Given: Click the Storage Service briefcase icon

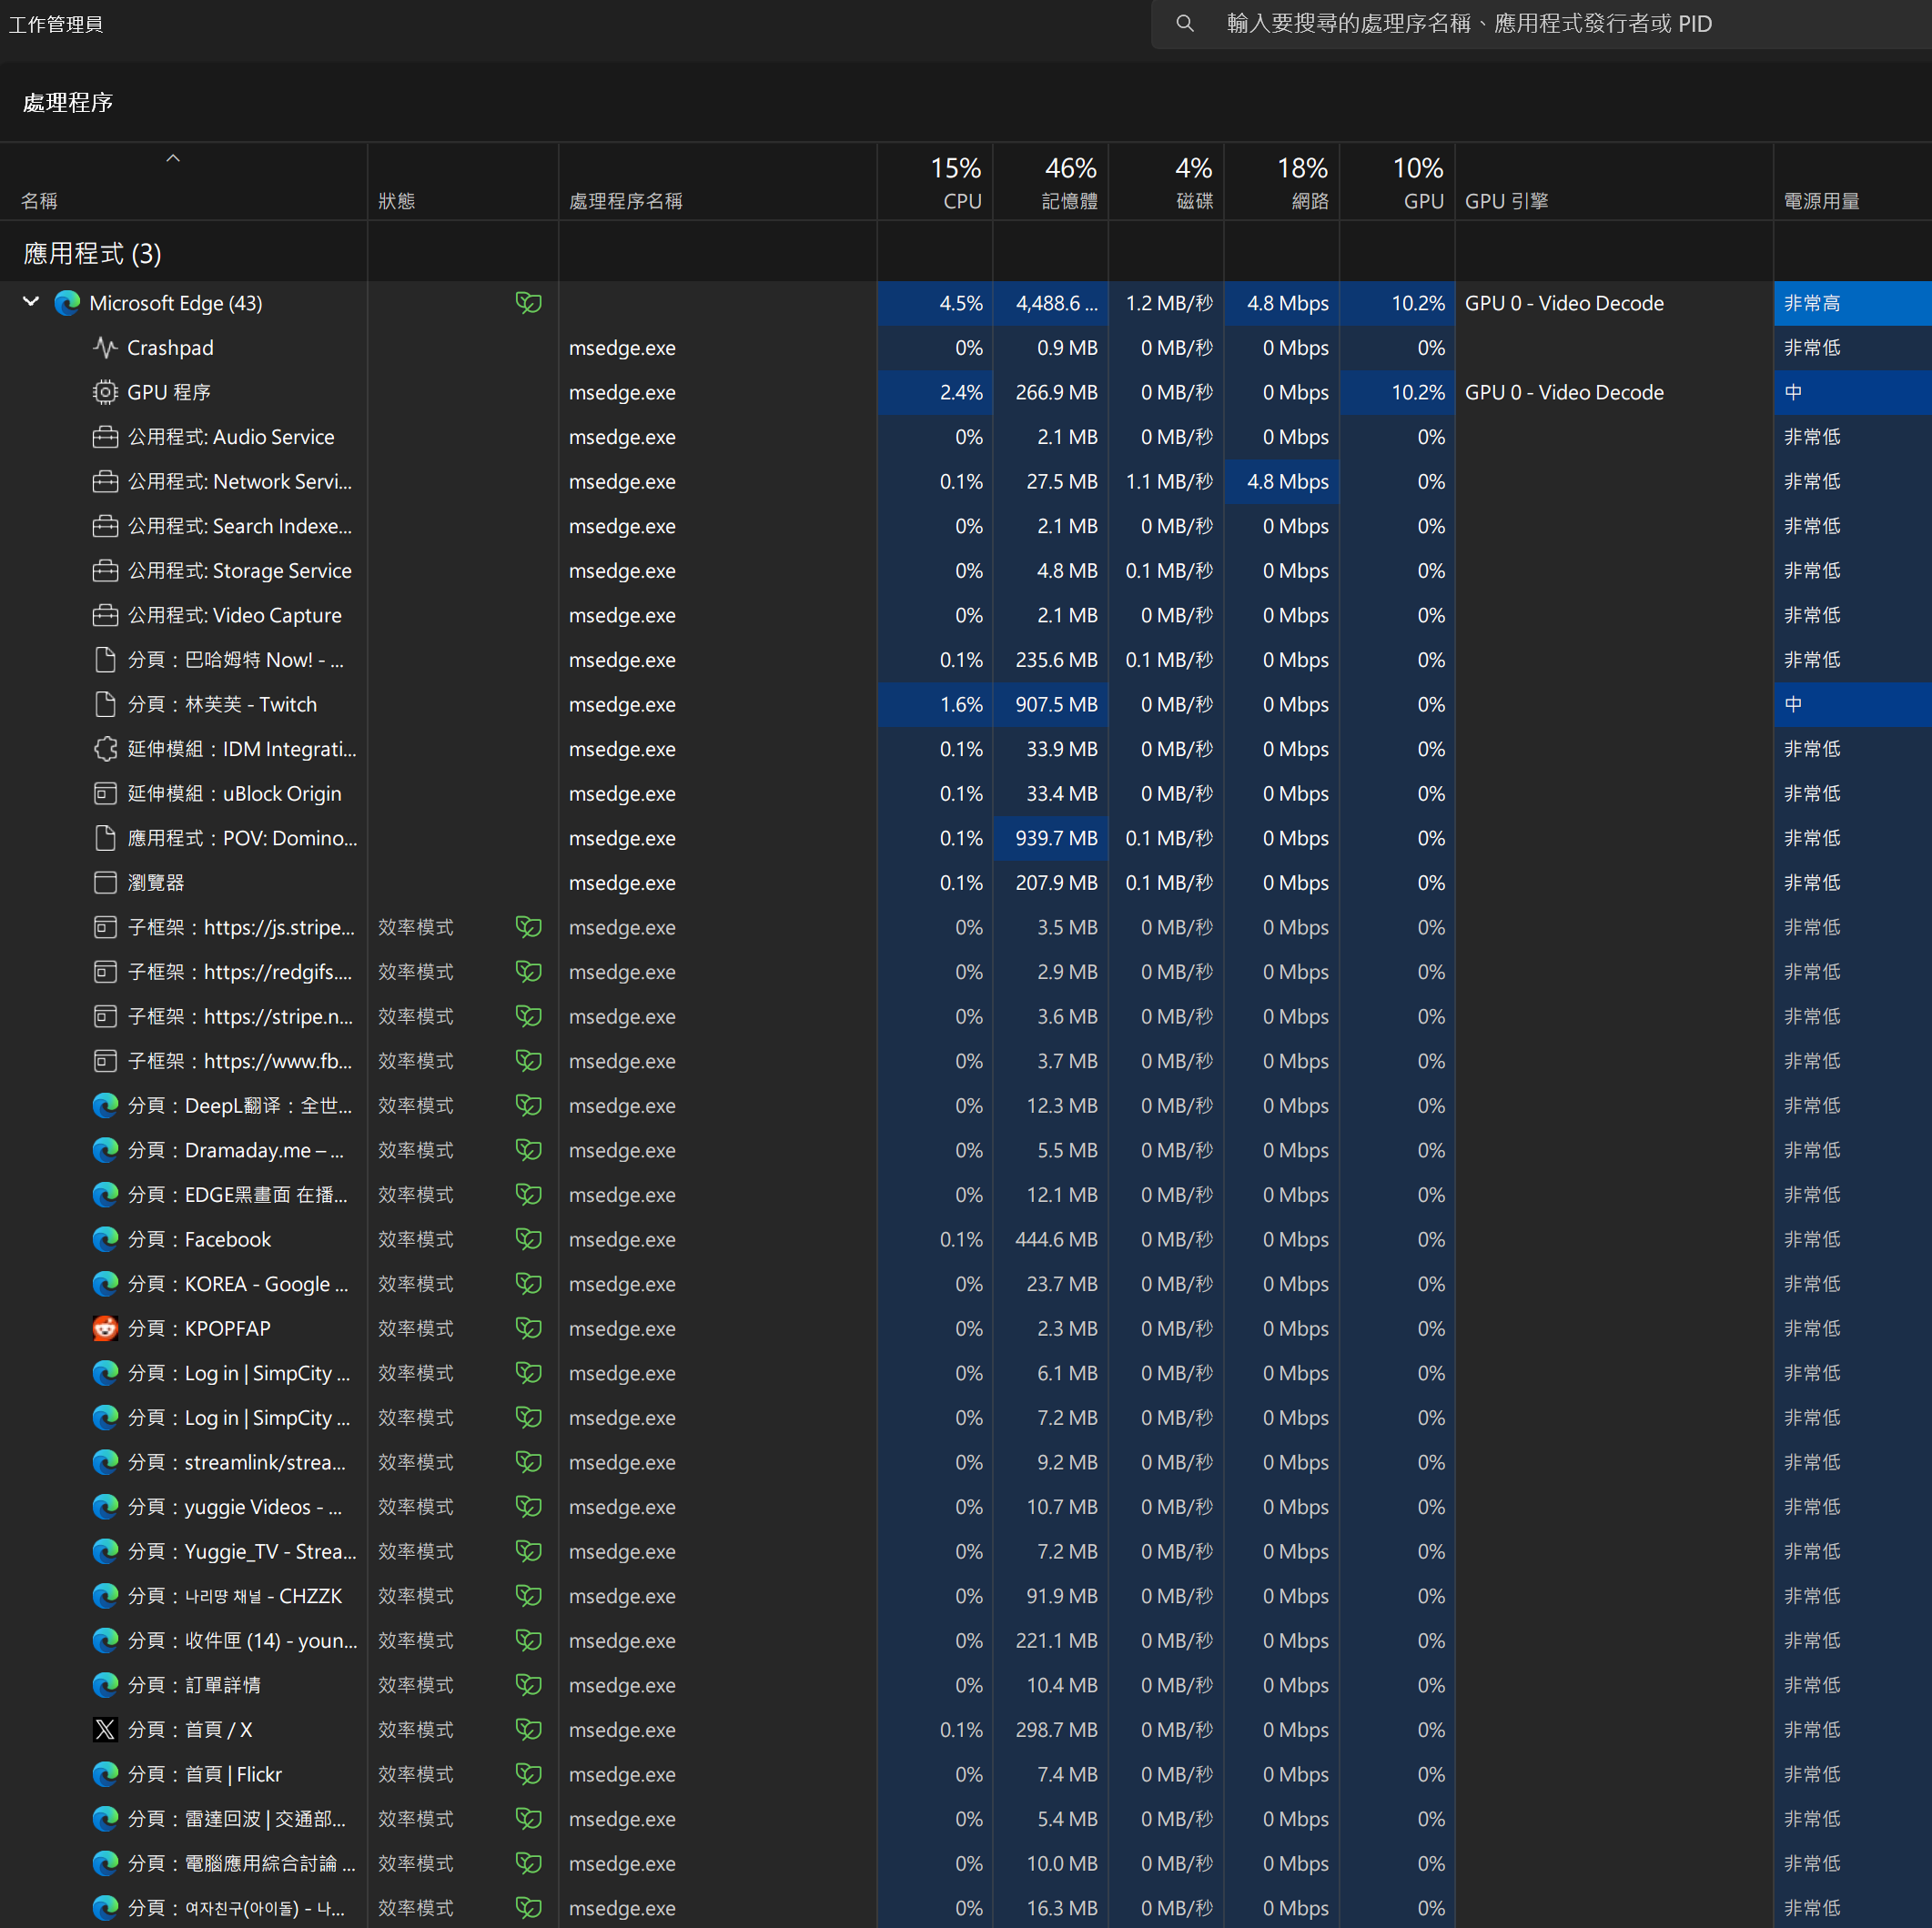Looking at the screenshot, I should pos(105,571).
